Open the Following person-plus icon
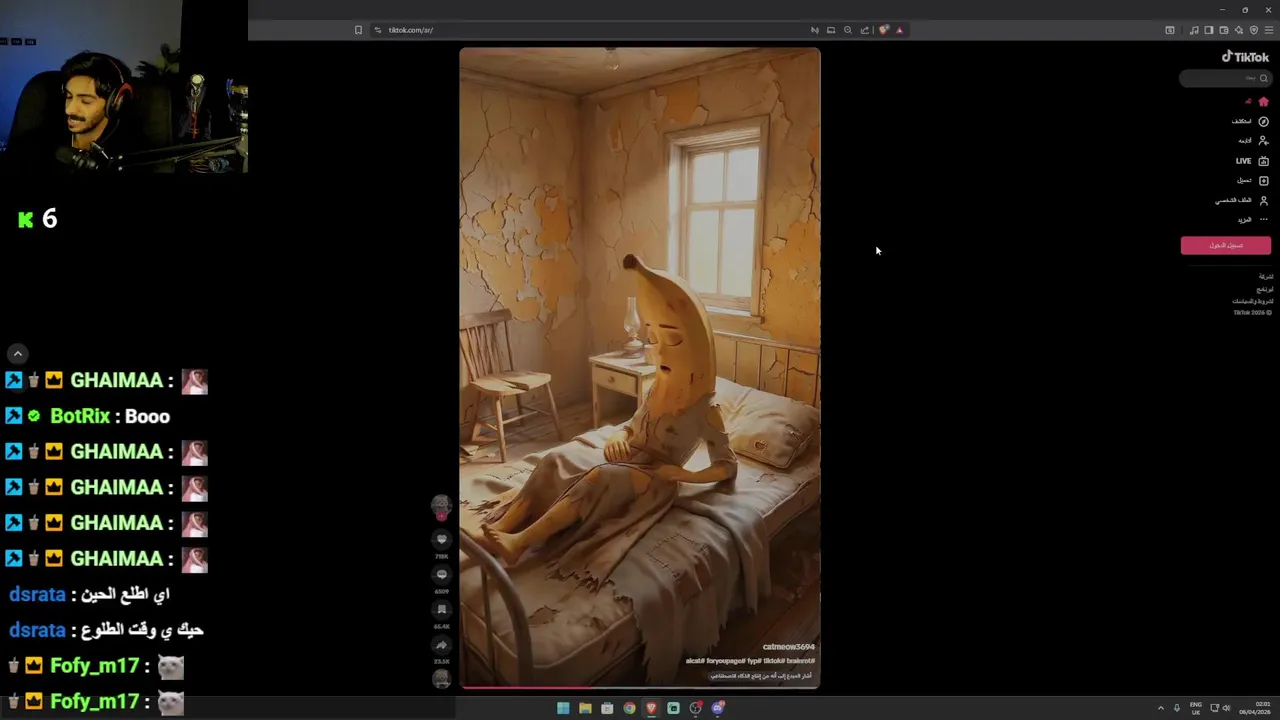The width and height of the screenshot is (1280, 720). [1263, 141]
